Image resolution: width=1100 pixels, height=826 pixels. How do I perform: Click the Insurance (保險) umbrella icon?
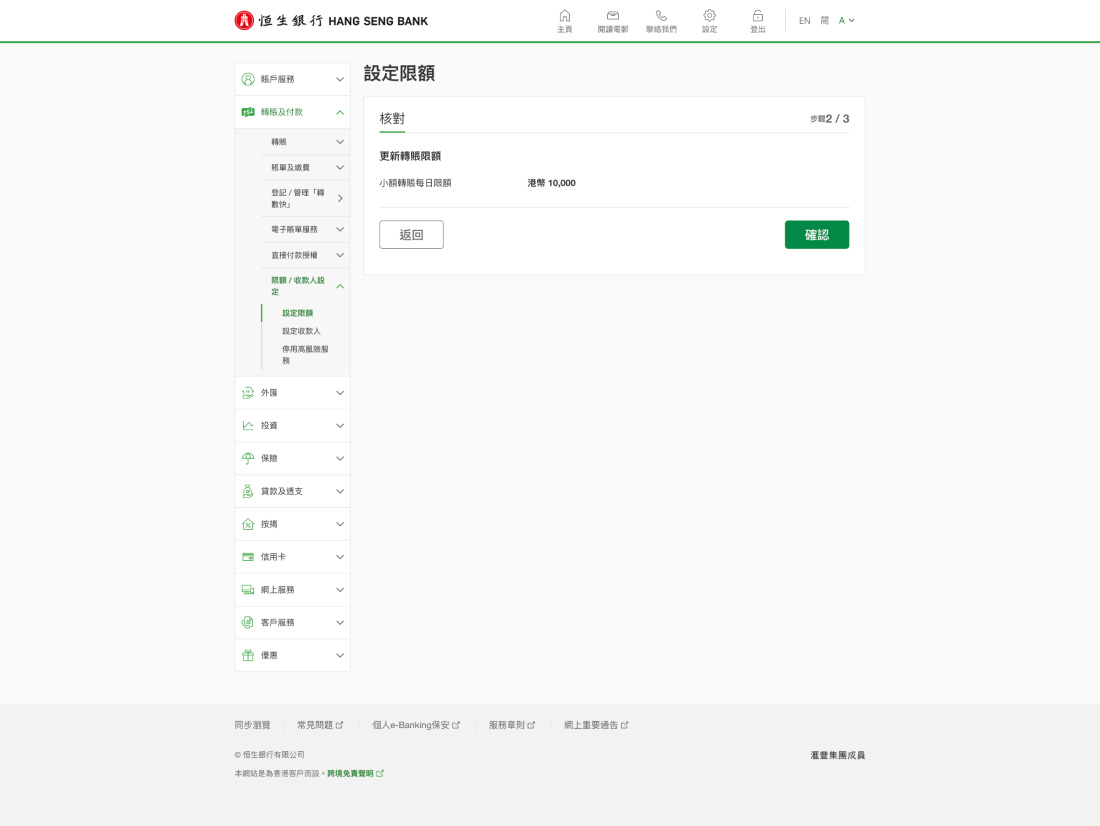(248, 458)
